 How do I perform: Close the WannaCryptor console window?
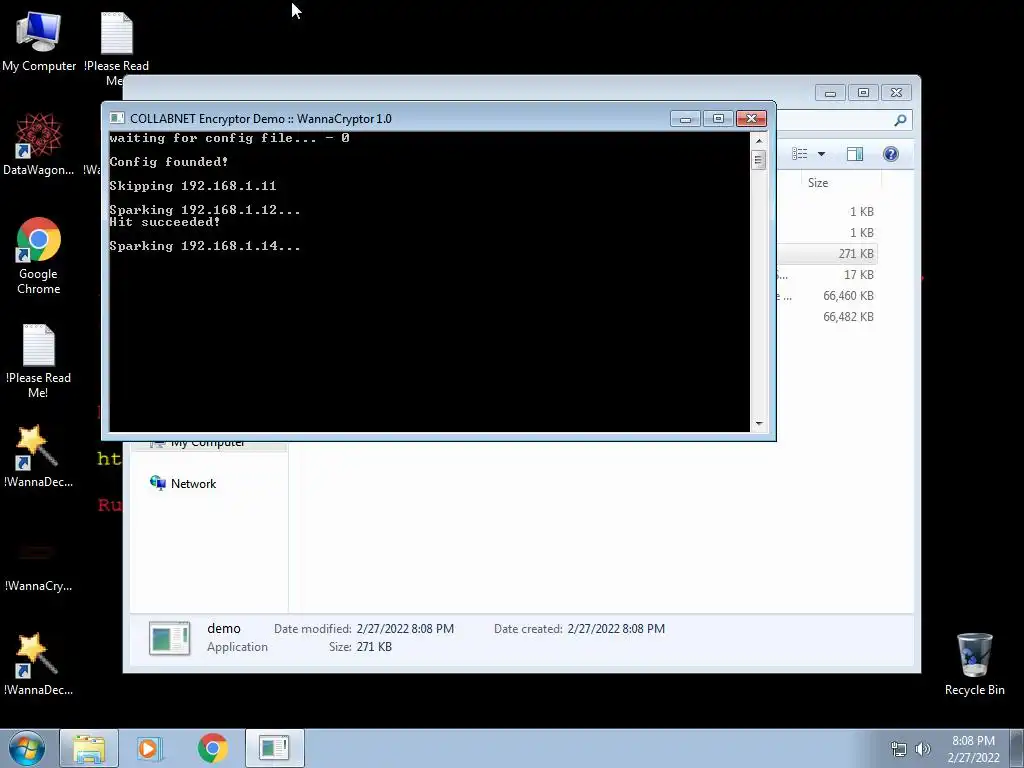click(x=751, y=119)
